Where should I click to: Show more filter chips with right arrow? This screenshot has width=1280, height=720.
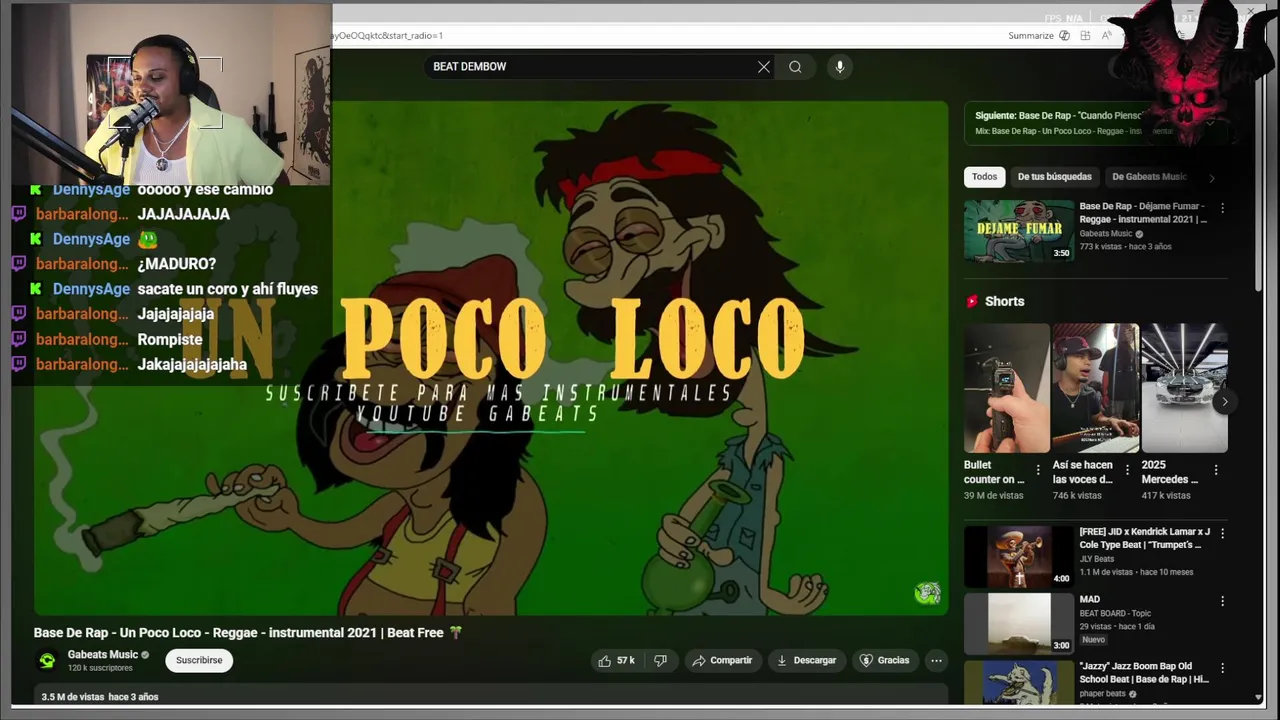(x=1212, y=178)
